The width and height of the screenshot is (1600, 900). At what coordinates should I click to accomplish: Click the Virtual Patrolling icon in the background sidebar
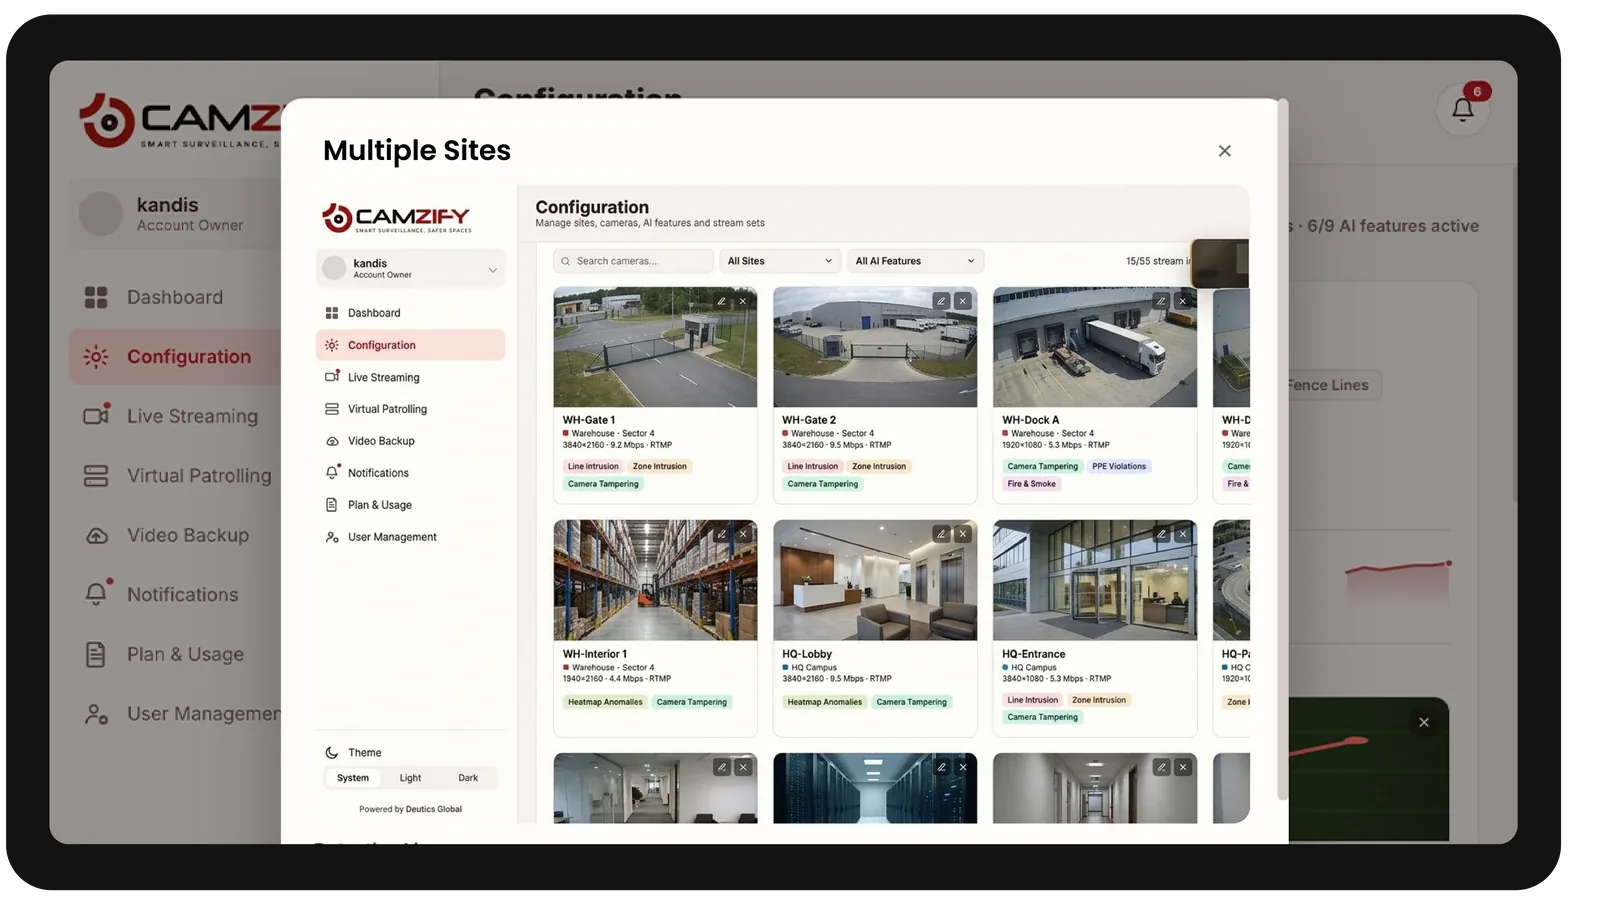(96, 476)
